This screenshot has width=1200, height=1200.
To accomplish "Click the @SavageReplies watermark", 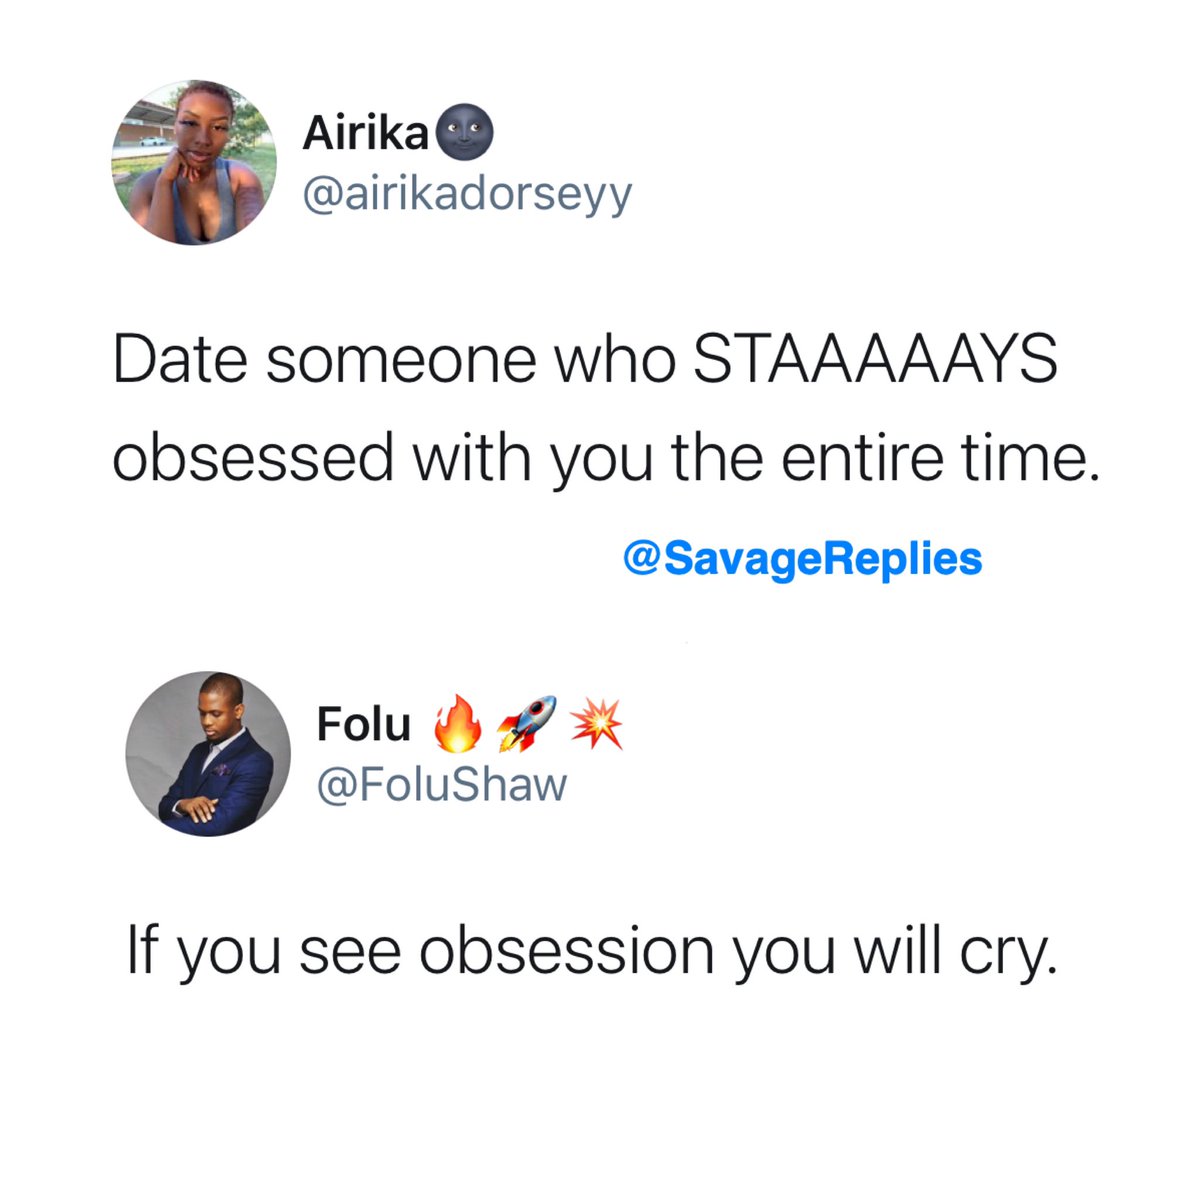I will tap(802, 558).
